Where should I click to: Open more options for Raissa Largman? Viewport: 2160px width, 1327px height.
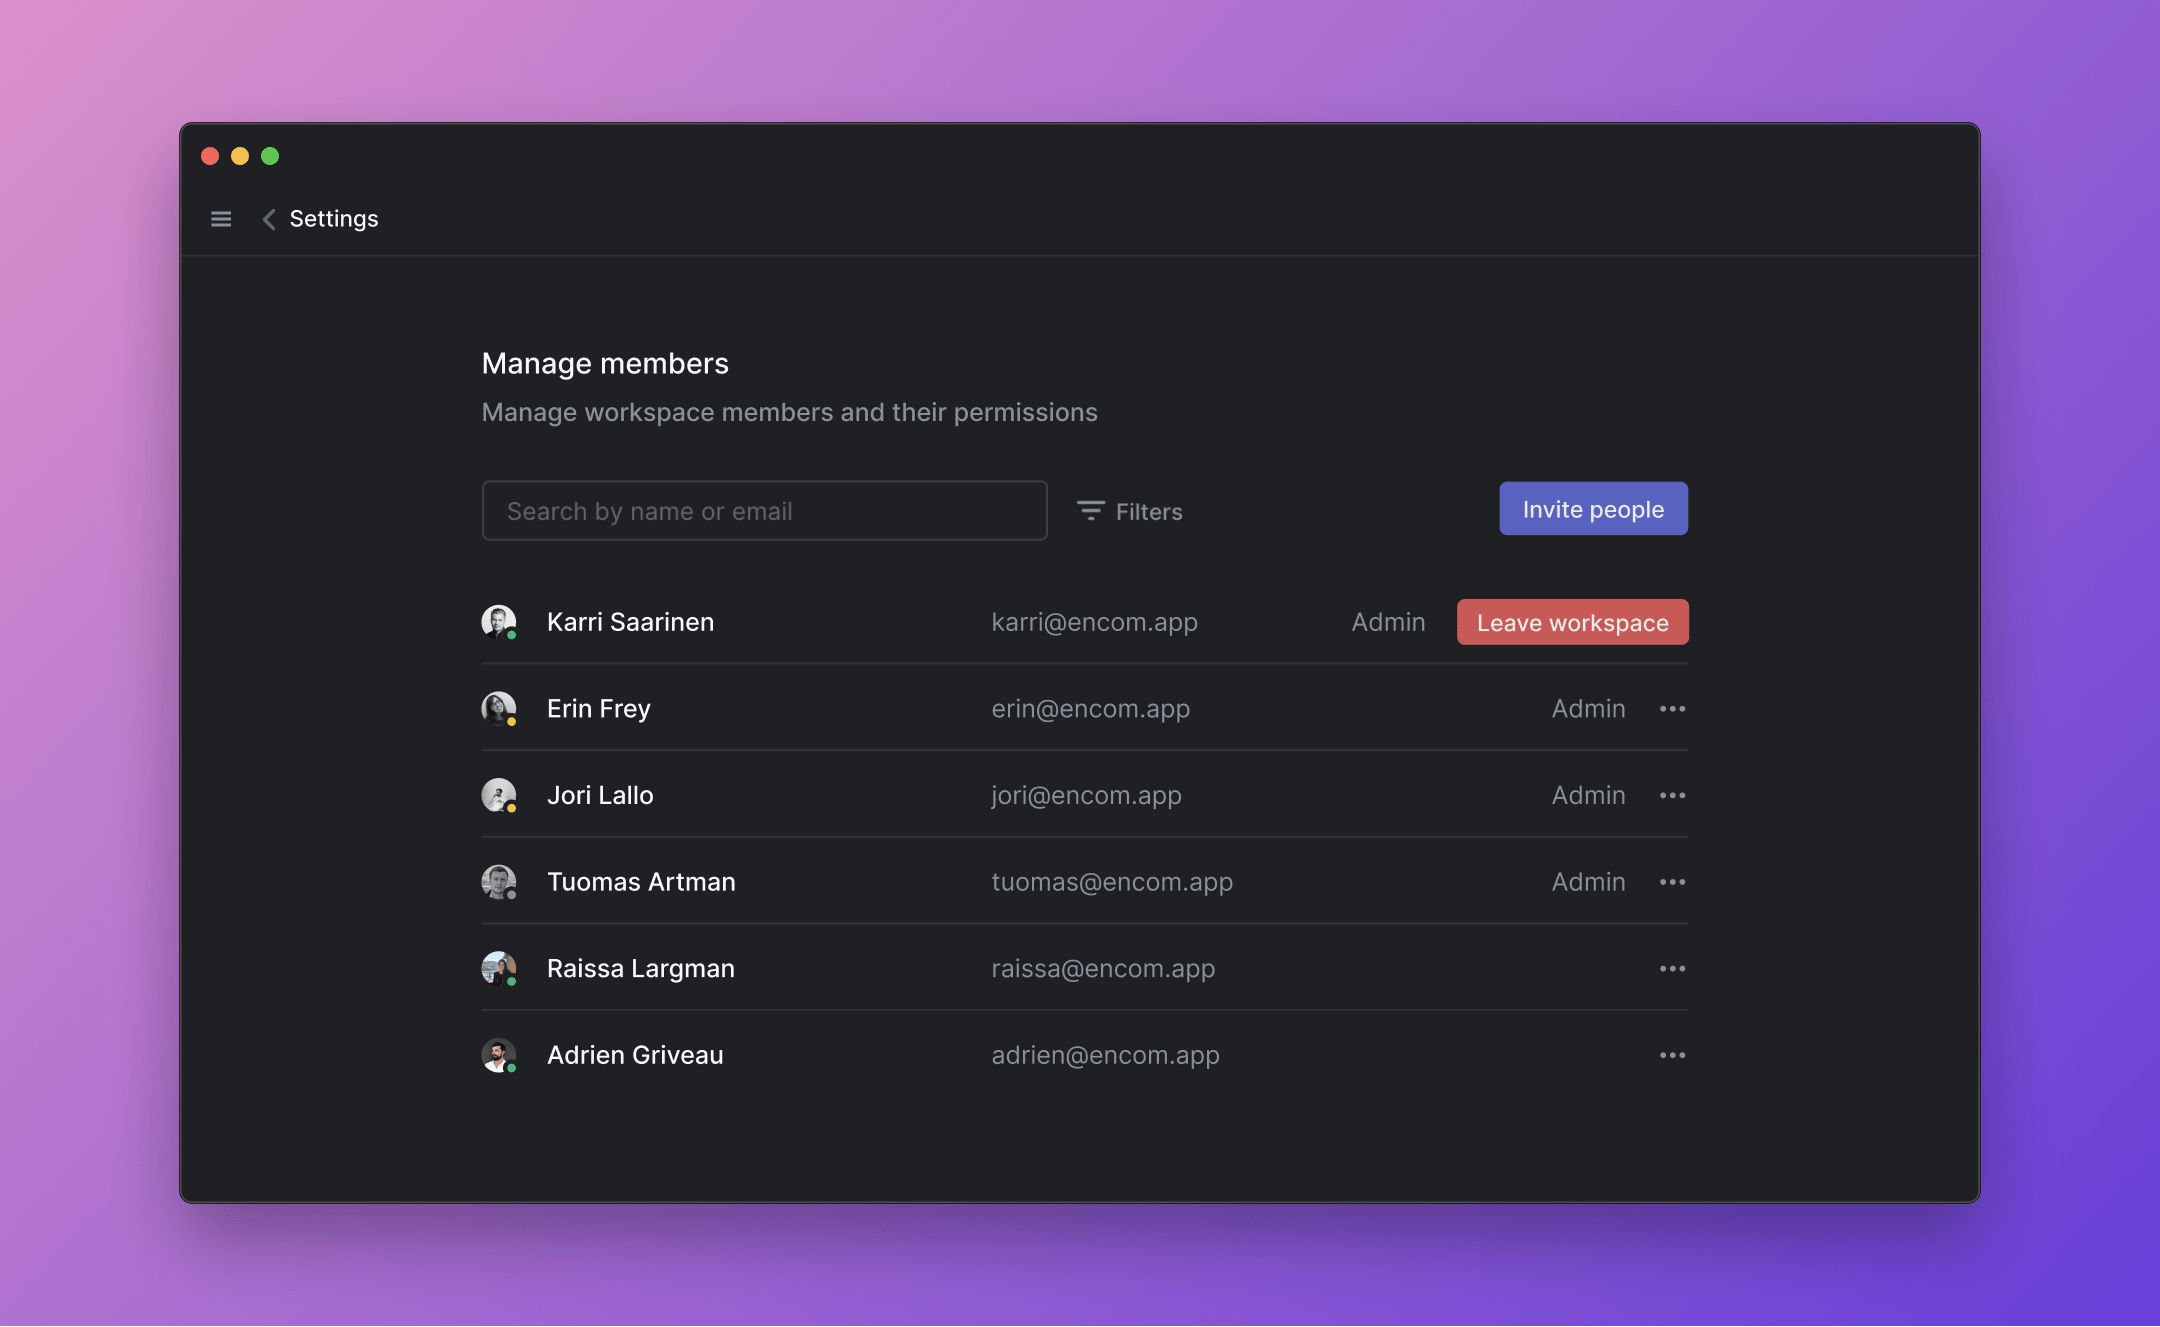tap(1672, 969)
